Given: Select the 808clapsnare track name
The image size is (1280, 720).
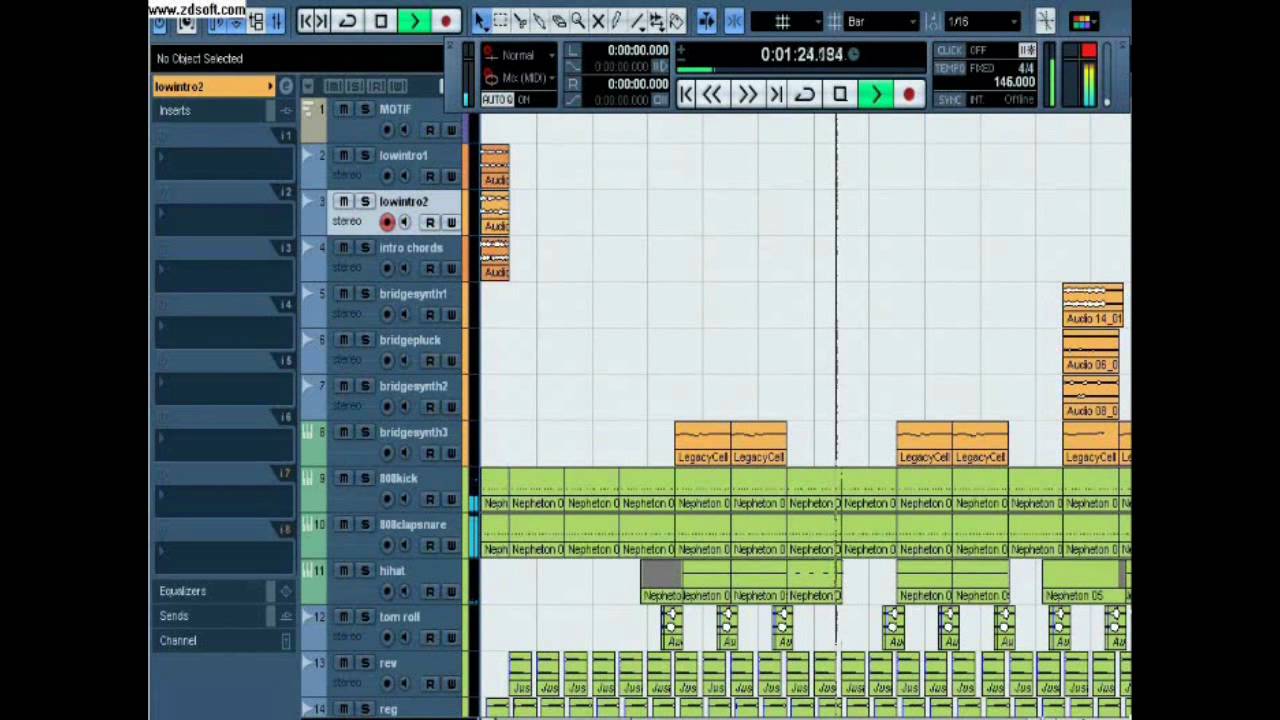Looking at the screenshot, I should 413,524.
